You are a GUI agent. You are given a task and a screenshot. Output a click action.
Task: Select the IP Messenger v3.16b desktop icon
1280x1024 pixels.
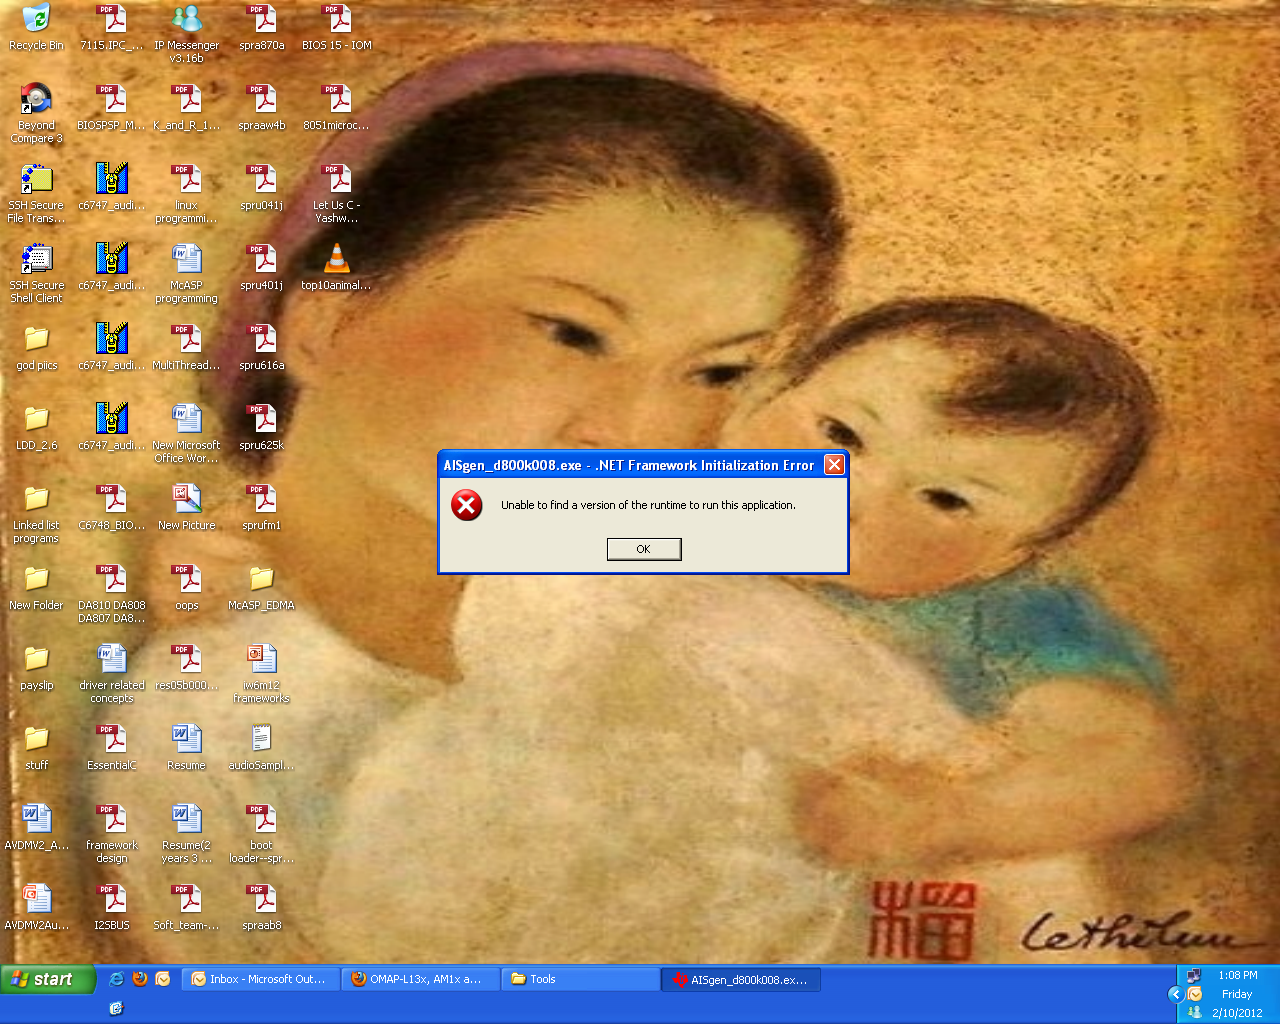[x=186, y=34]
